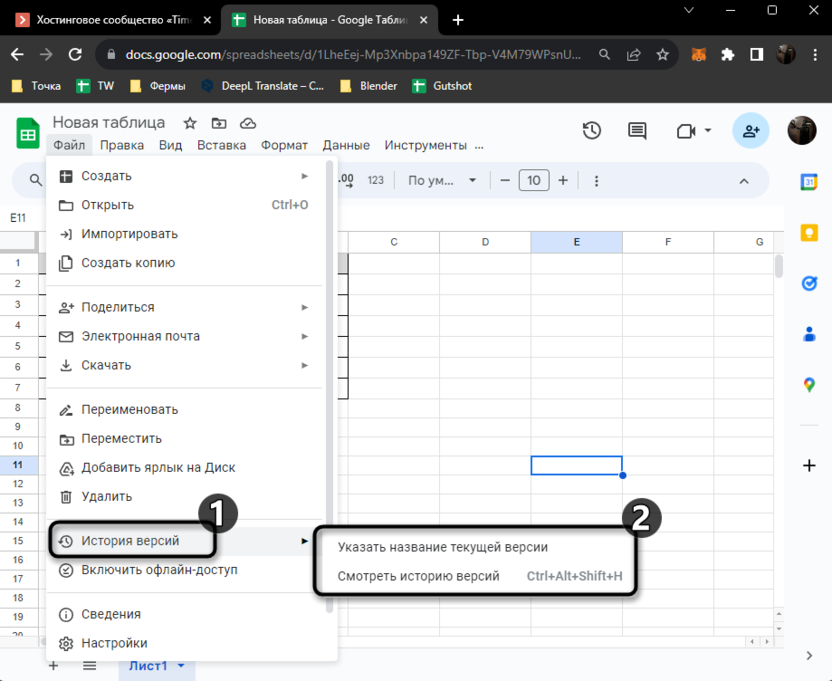
Task: Open the font dropdown in toolbar
Action: click(442, 181)
